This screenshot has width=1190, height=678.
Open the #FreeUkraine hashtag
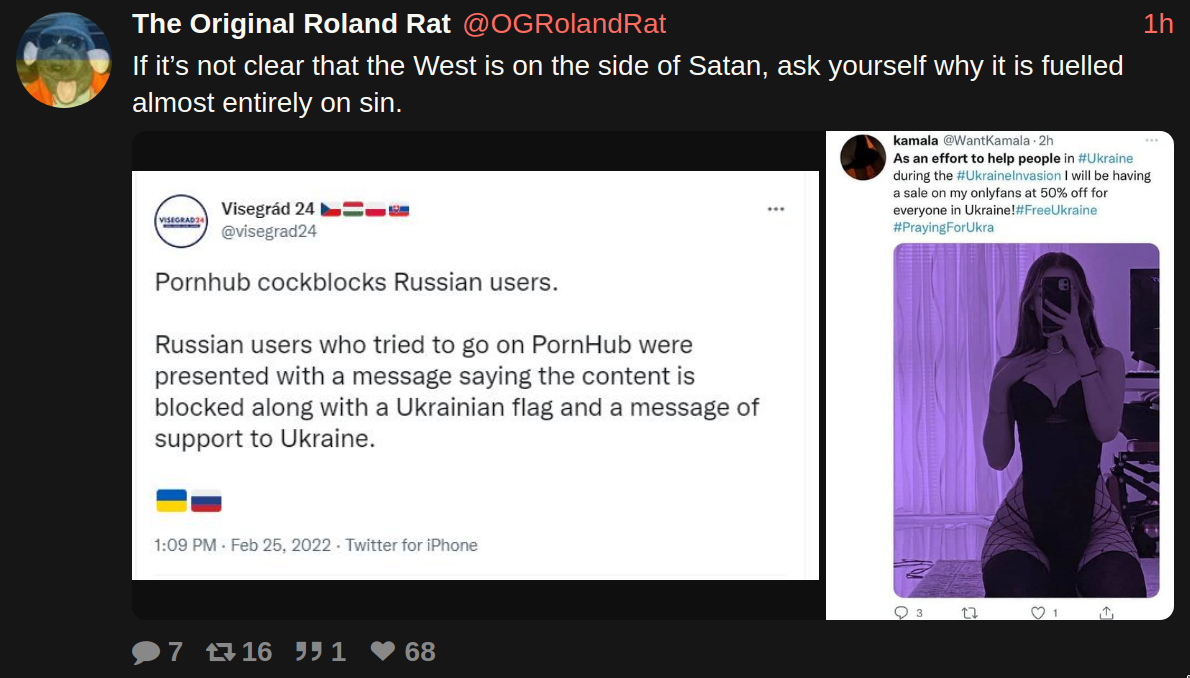pyautogui.click(x=1056, y=210)
